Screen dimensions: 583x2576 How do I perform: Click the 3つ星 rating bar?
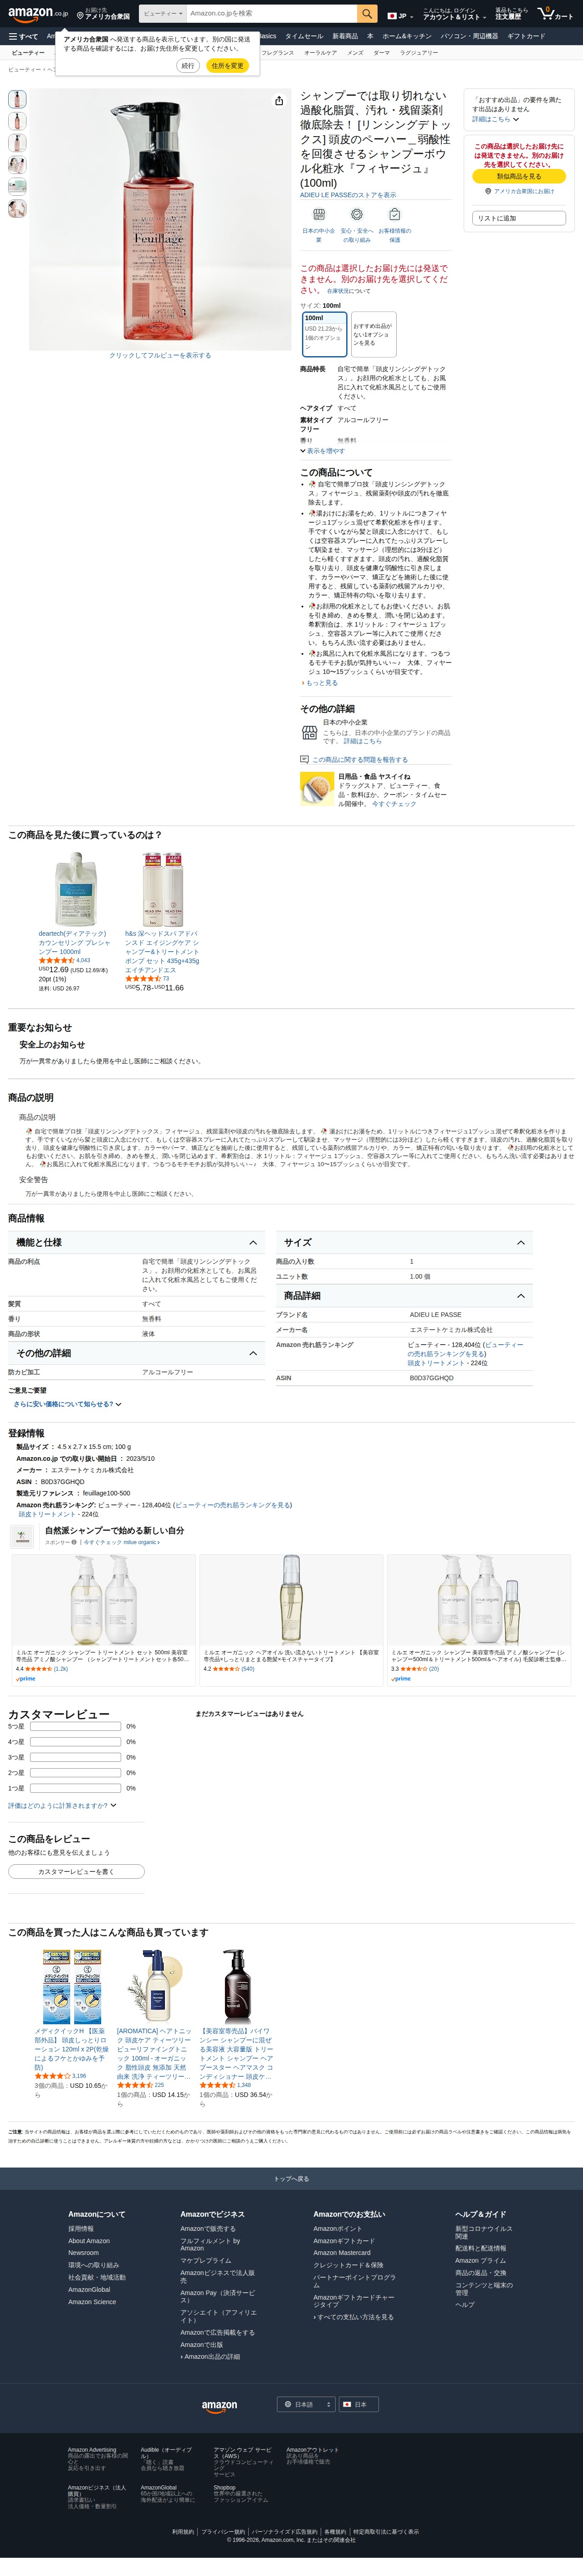click(x=76, y=1757)
